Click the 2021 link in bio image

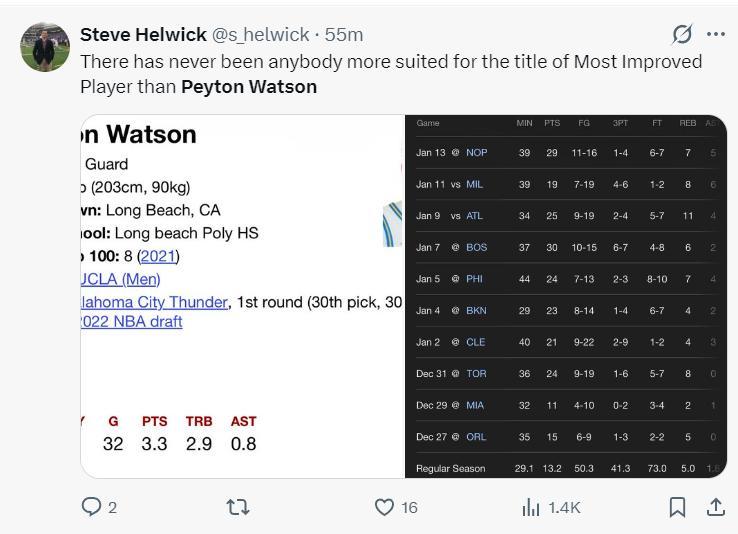[158, 256]
